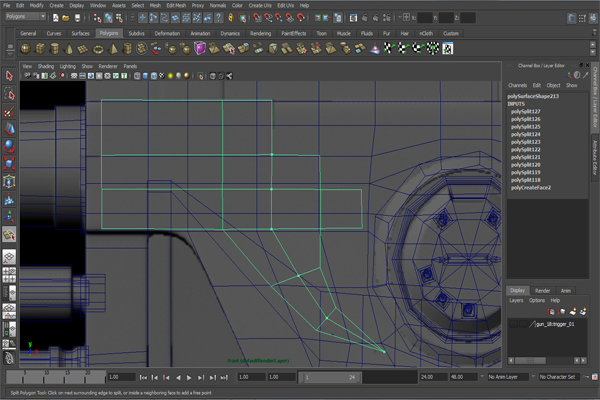Click polySurfaceShape213 shape name
The width and height of the screenshot is (600, 400).
533,96
